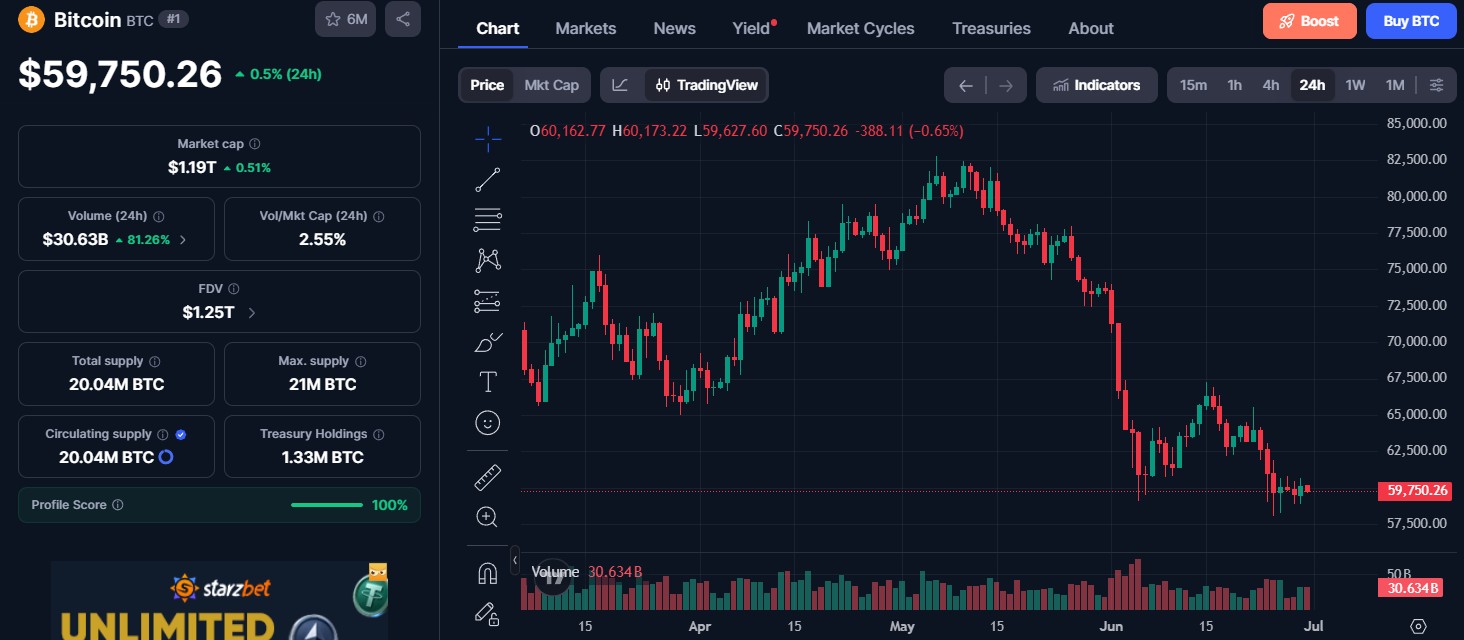Image resolution: width=1464 pixels, height=640 pixels.
Task: Select the 15m timeframe
Action: click(x=1193, y=85)
